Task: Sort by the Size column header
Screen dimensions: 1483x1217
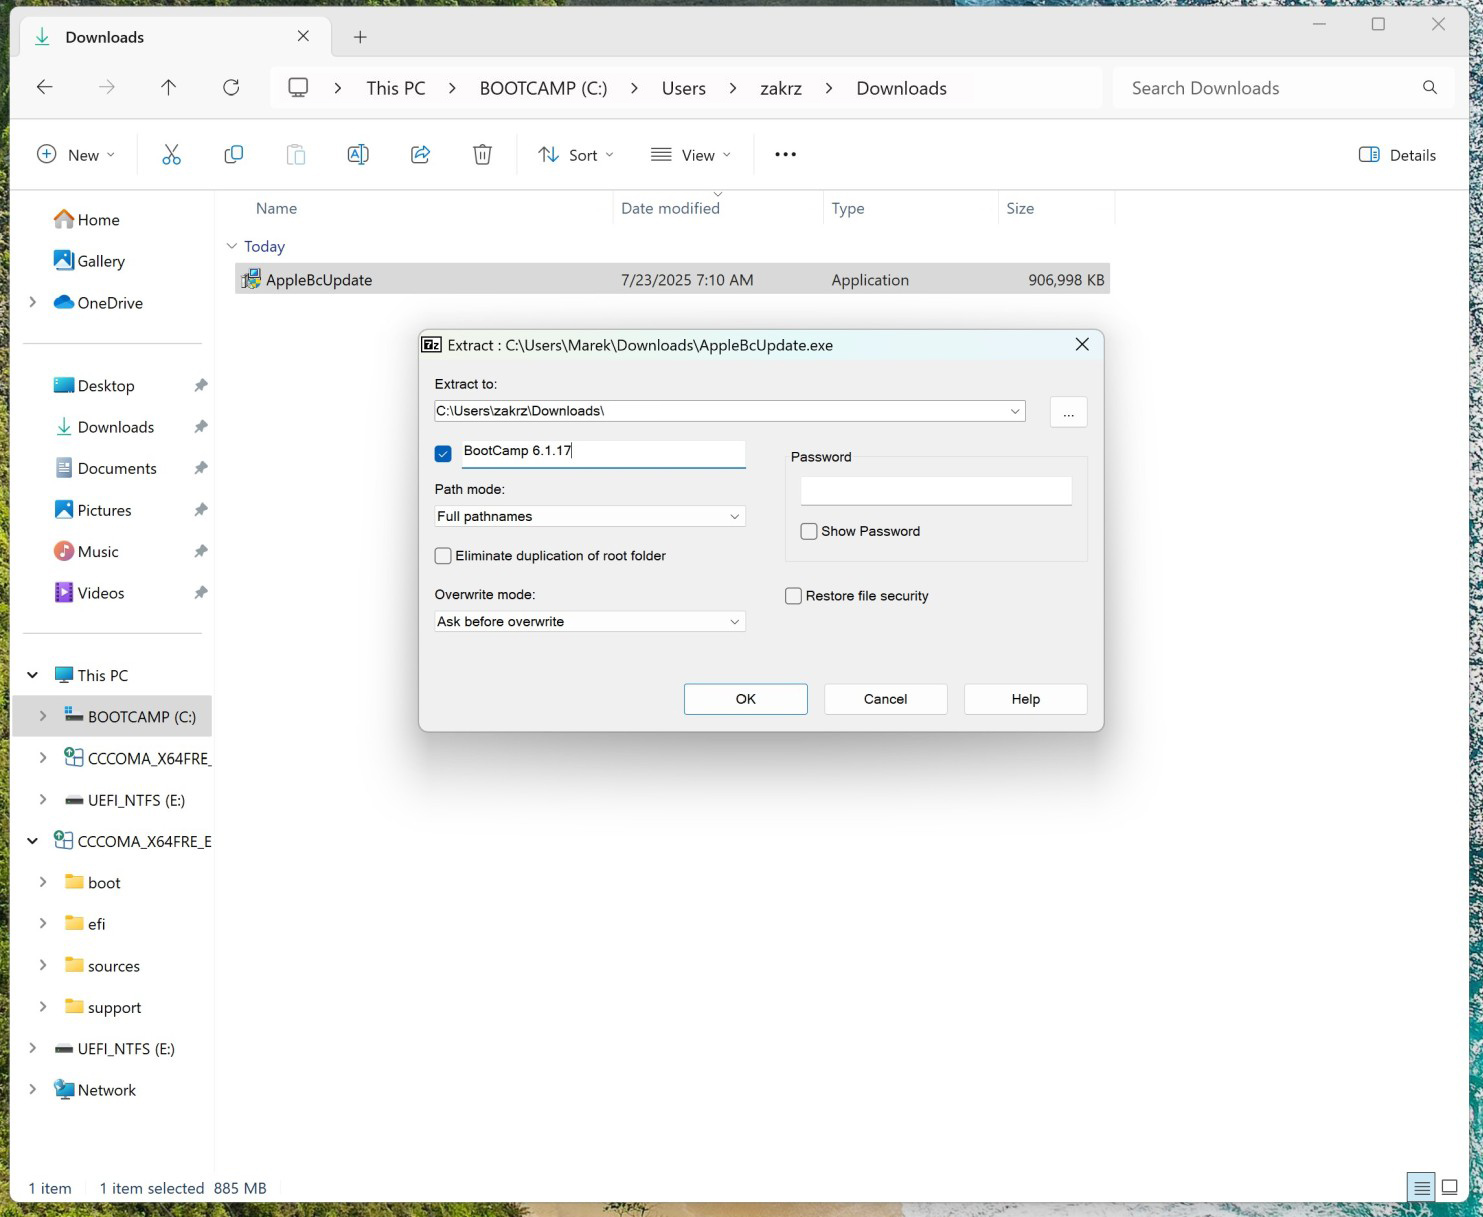Action: [1020, 208]
